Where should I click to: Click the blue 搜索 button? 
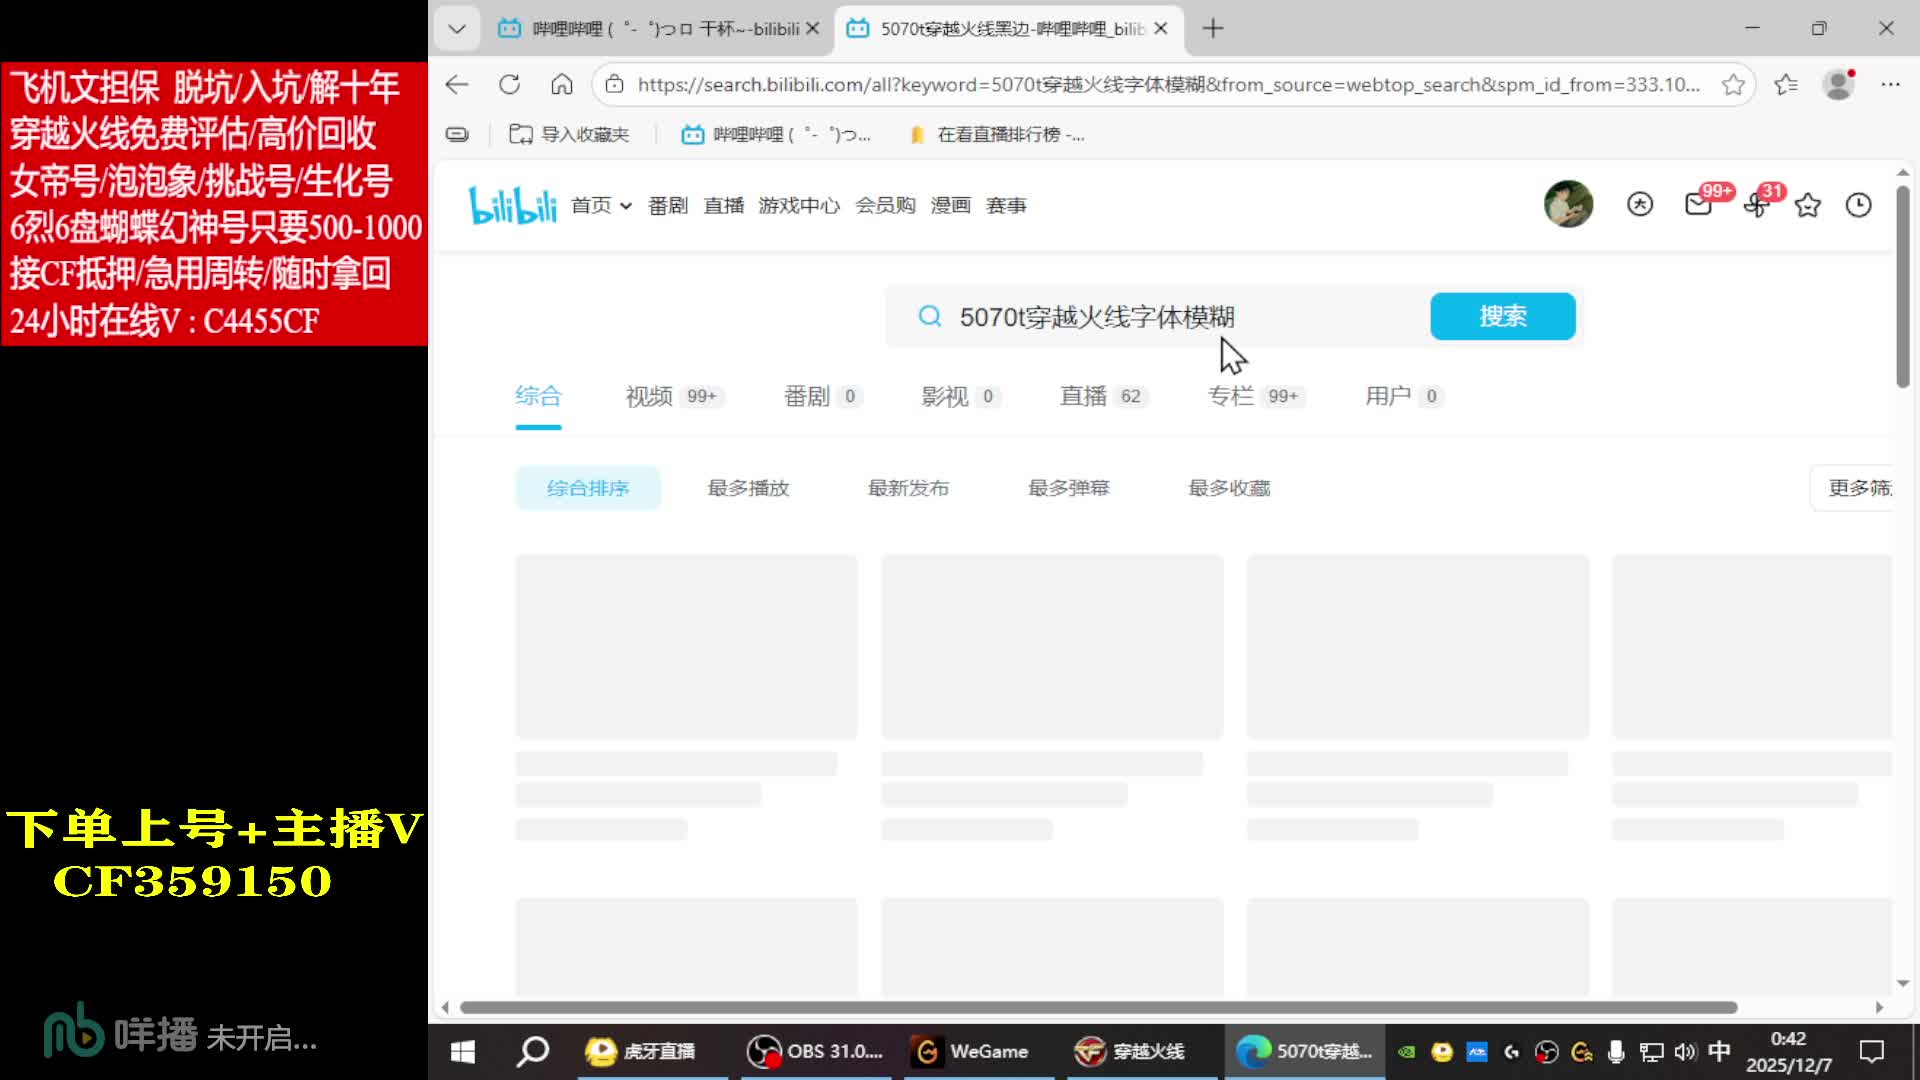tap(1502, 316)
